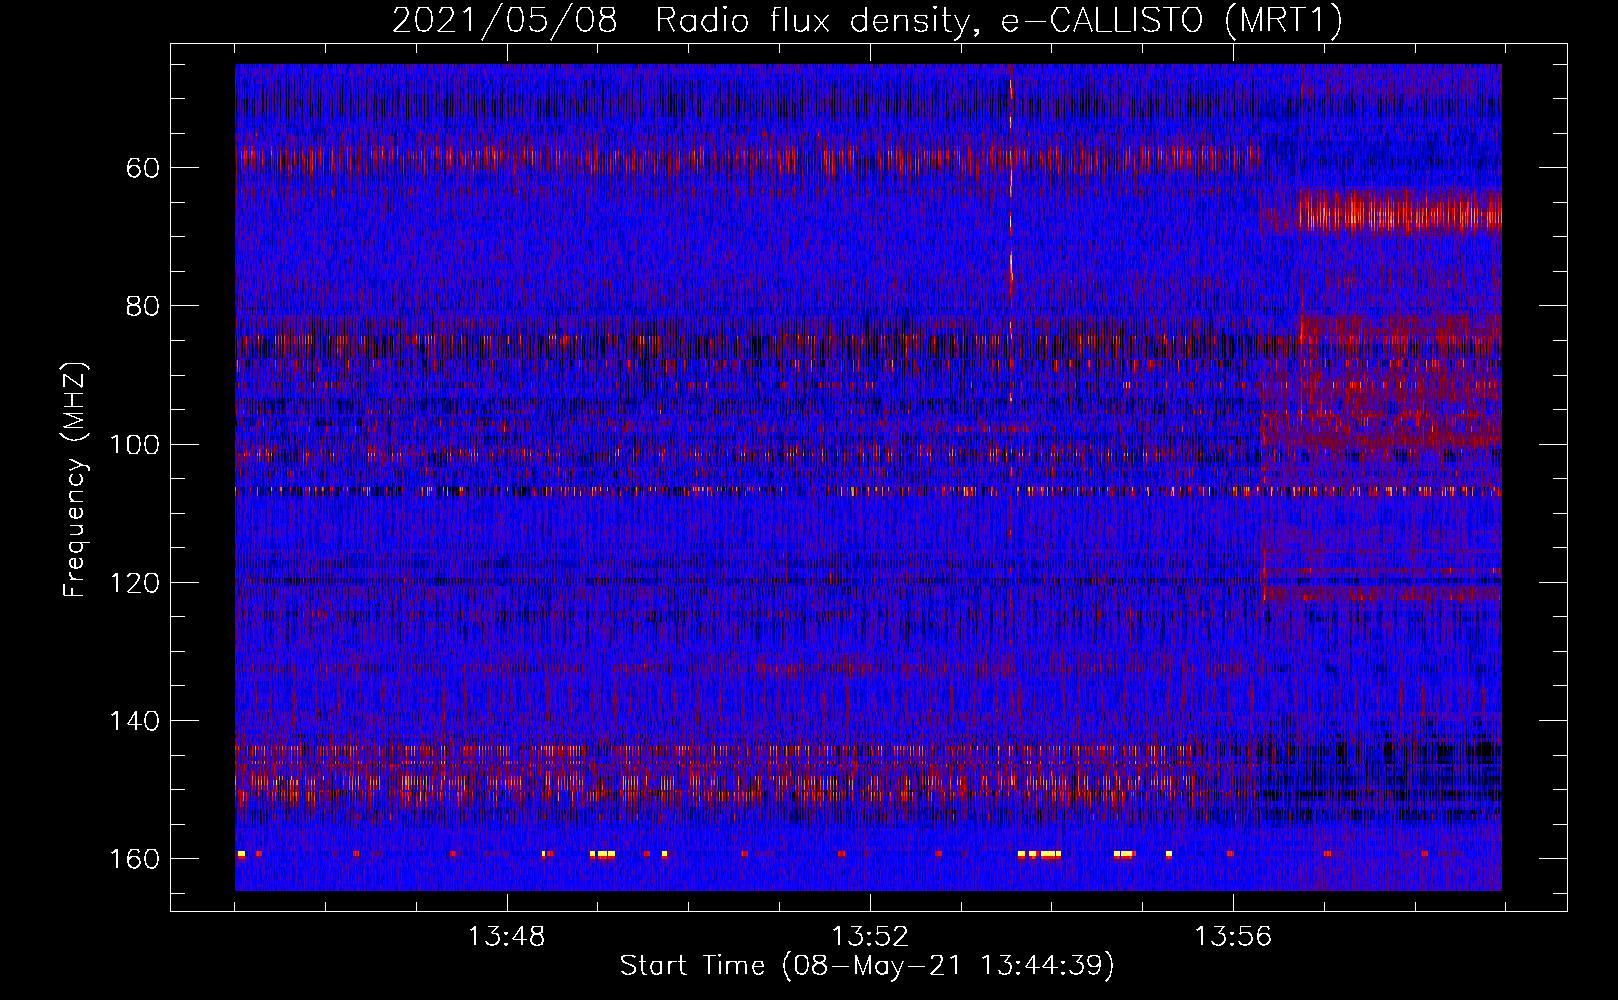Image resolution: width=1618 pixels, height=1000 pixels.
Task: Click the 160 frequency tick label
Action: 135,859
